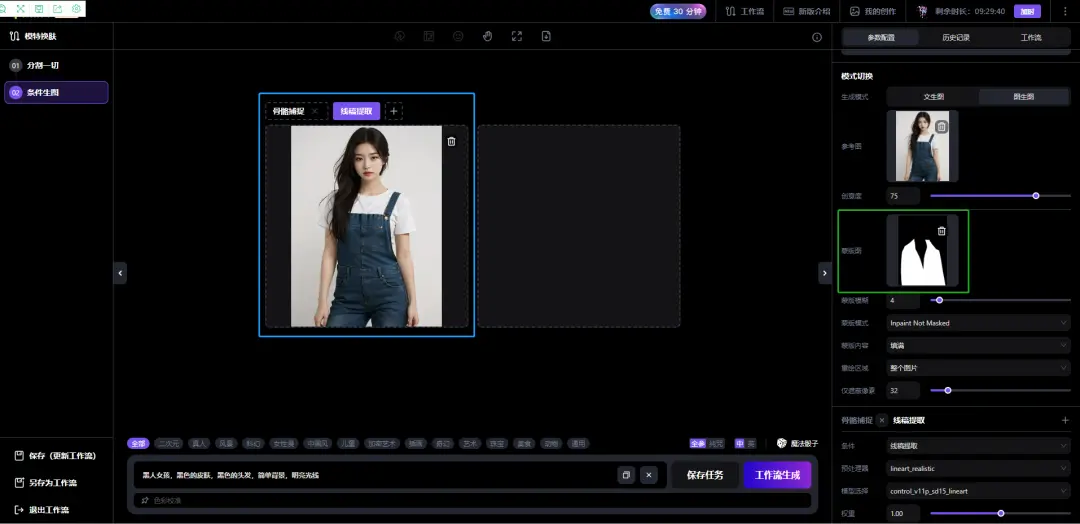Image resolution: width=1080 pixels, height=524 pixels.
Task: Select 文生图 generation mode
Action: click(x=933, y=97)
